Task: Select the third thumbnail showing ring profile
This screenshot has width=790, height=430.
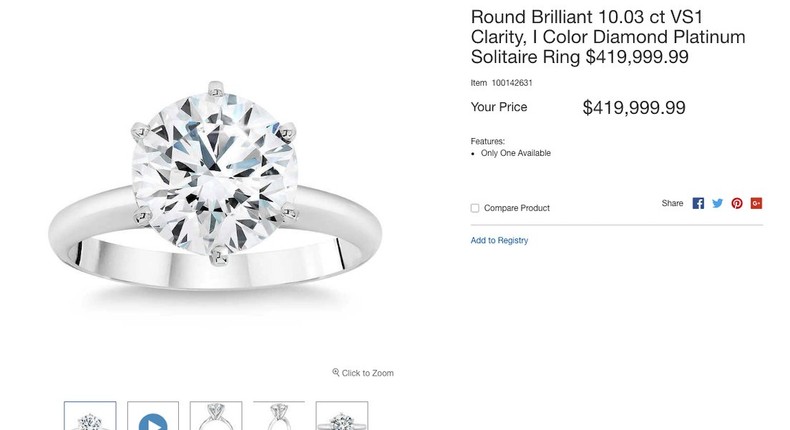Action: [216, 418]
